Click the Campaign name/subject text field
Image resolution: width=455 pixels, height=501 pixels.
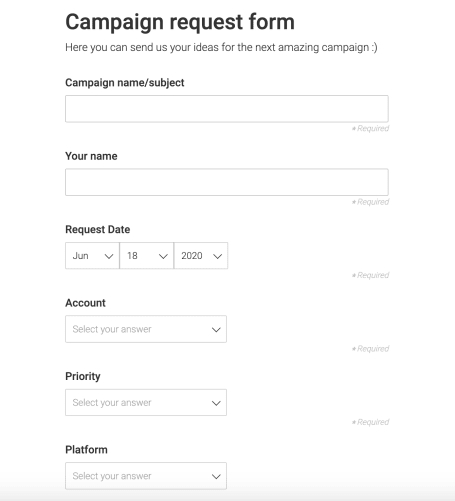(x=227, y=109)
